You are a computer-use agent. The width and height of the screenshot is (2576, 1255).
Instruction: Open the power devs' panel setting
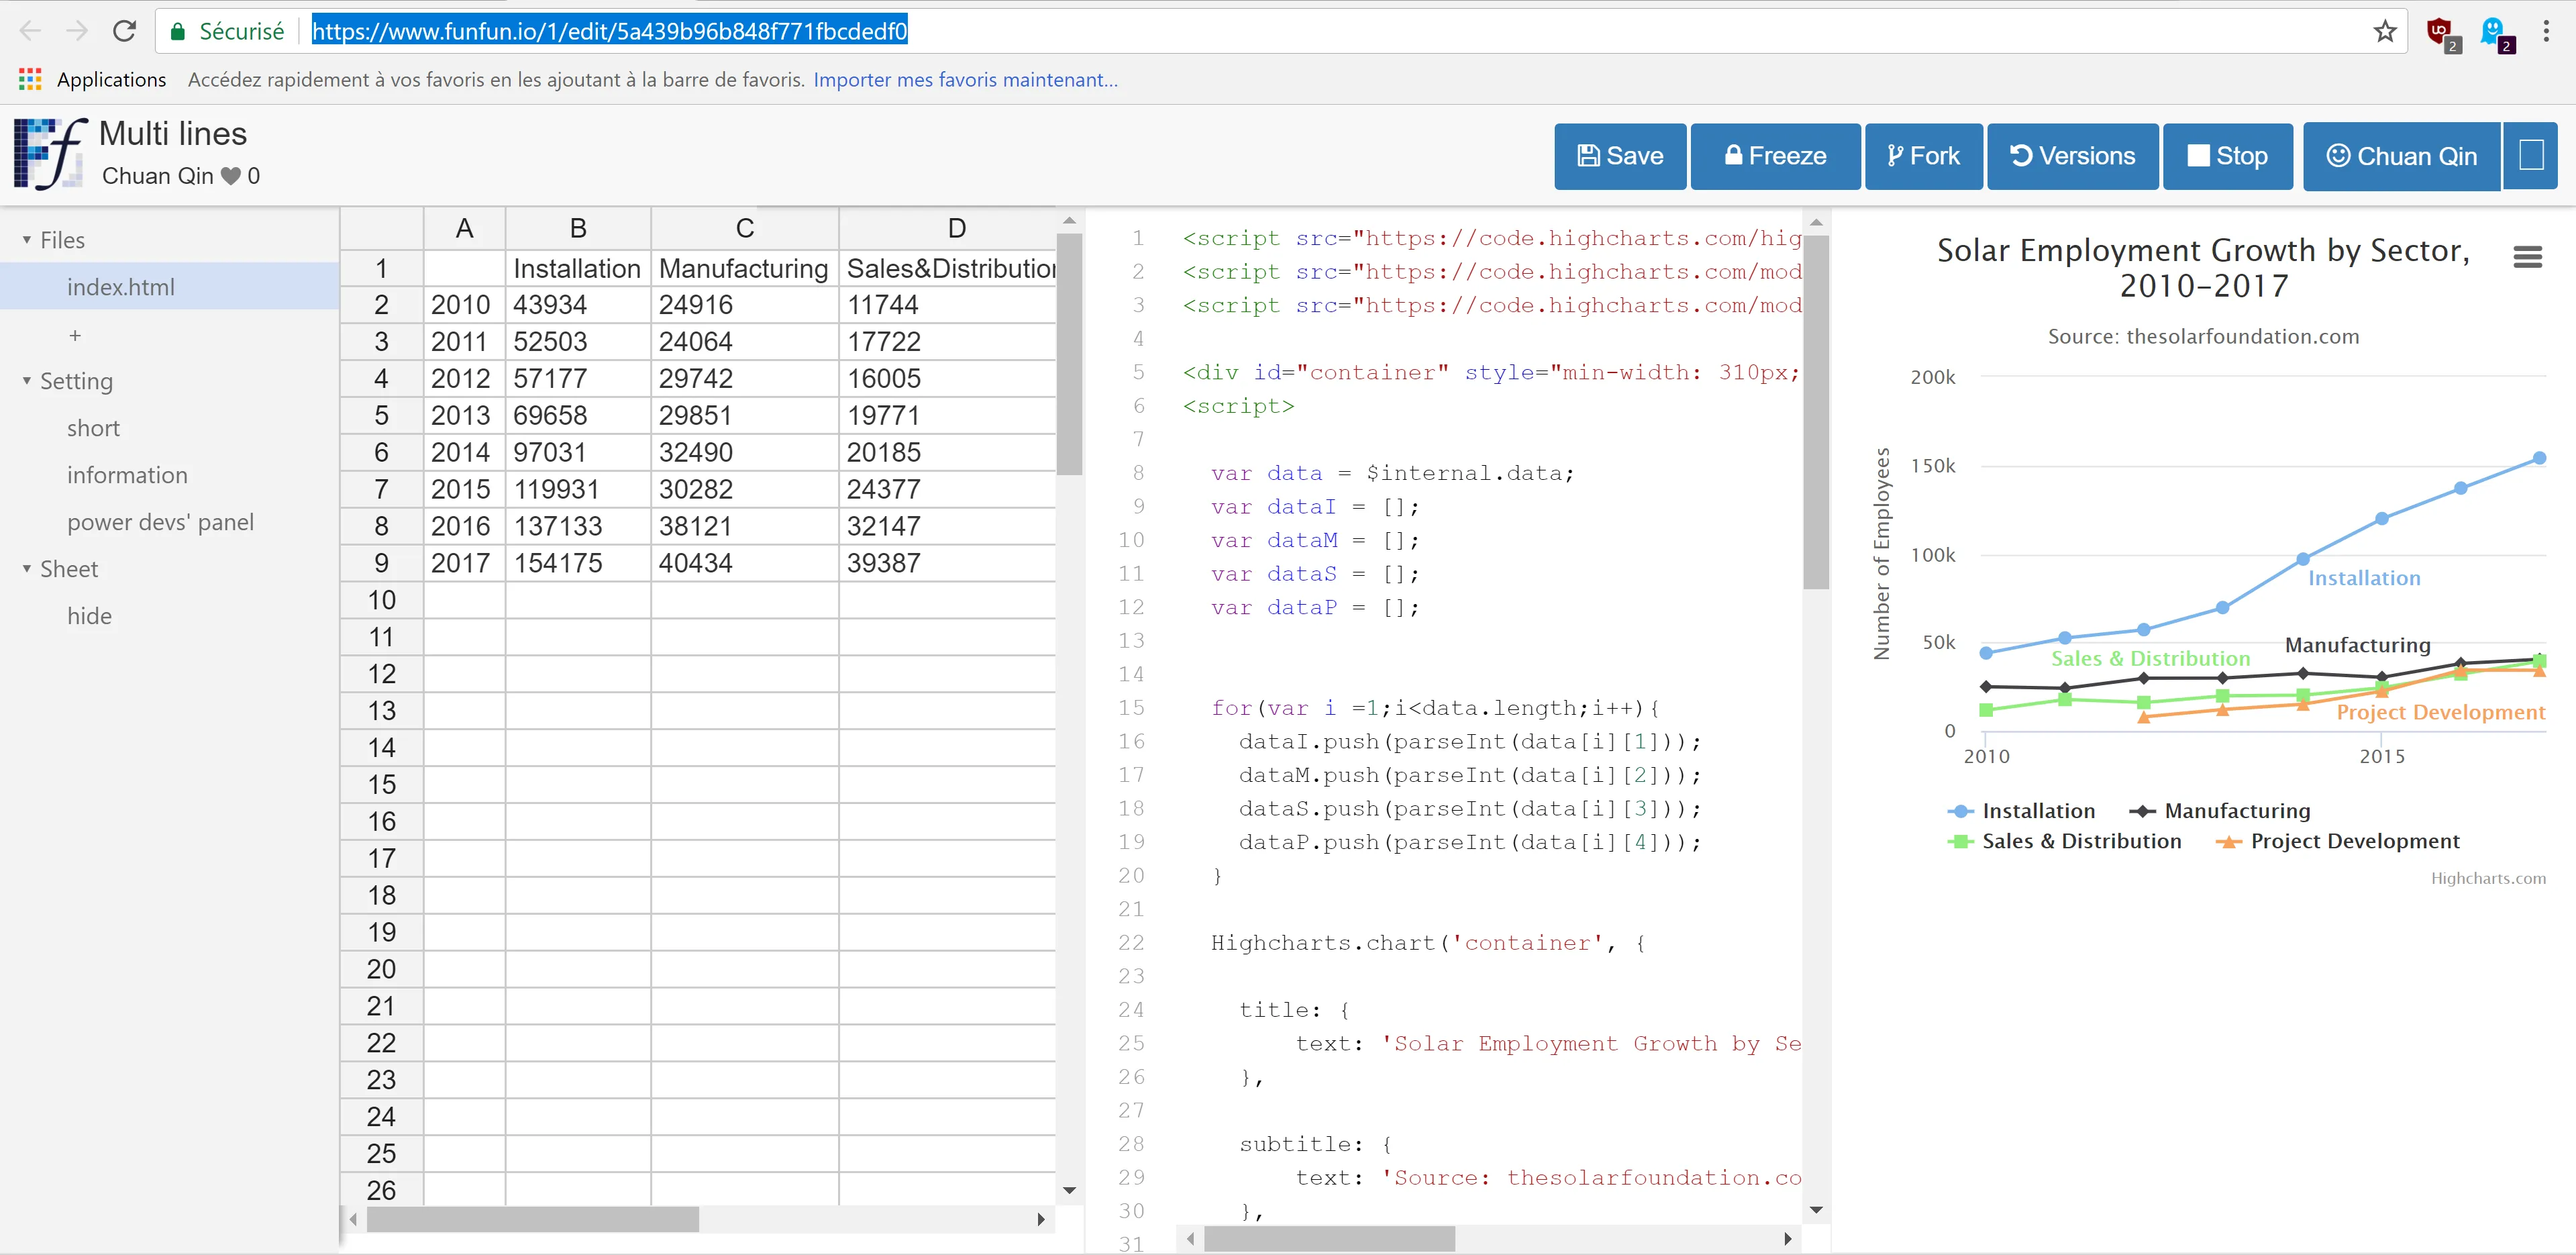point(160,522)
